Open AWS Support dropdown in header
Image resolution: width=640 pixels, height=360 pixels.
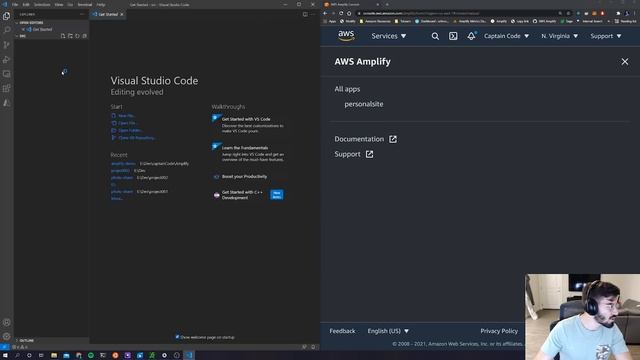coord(606,36)
